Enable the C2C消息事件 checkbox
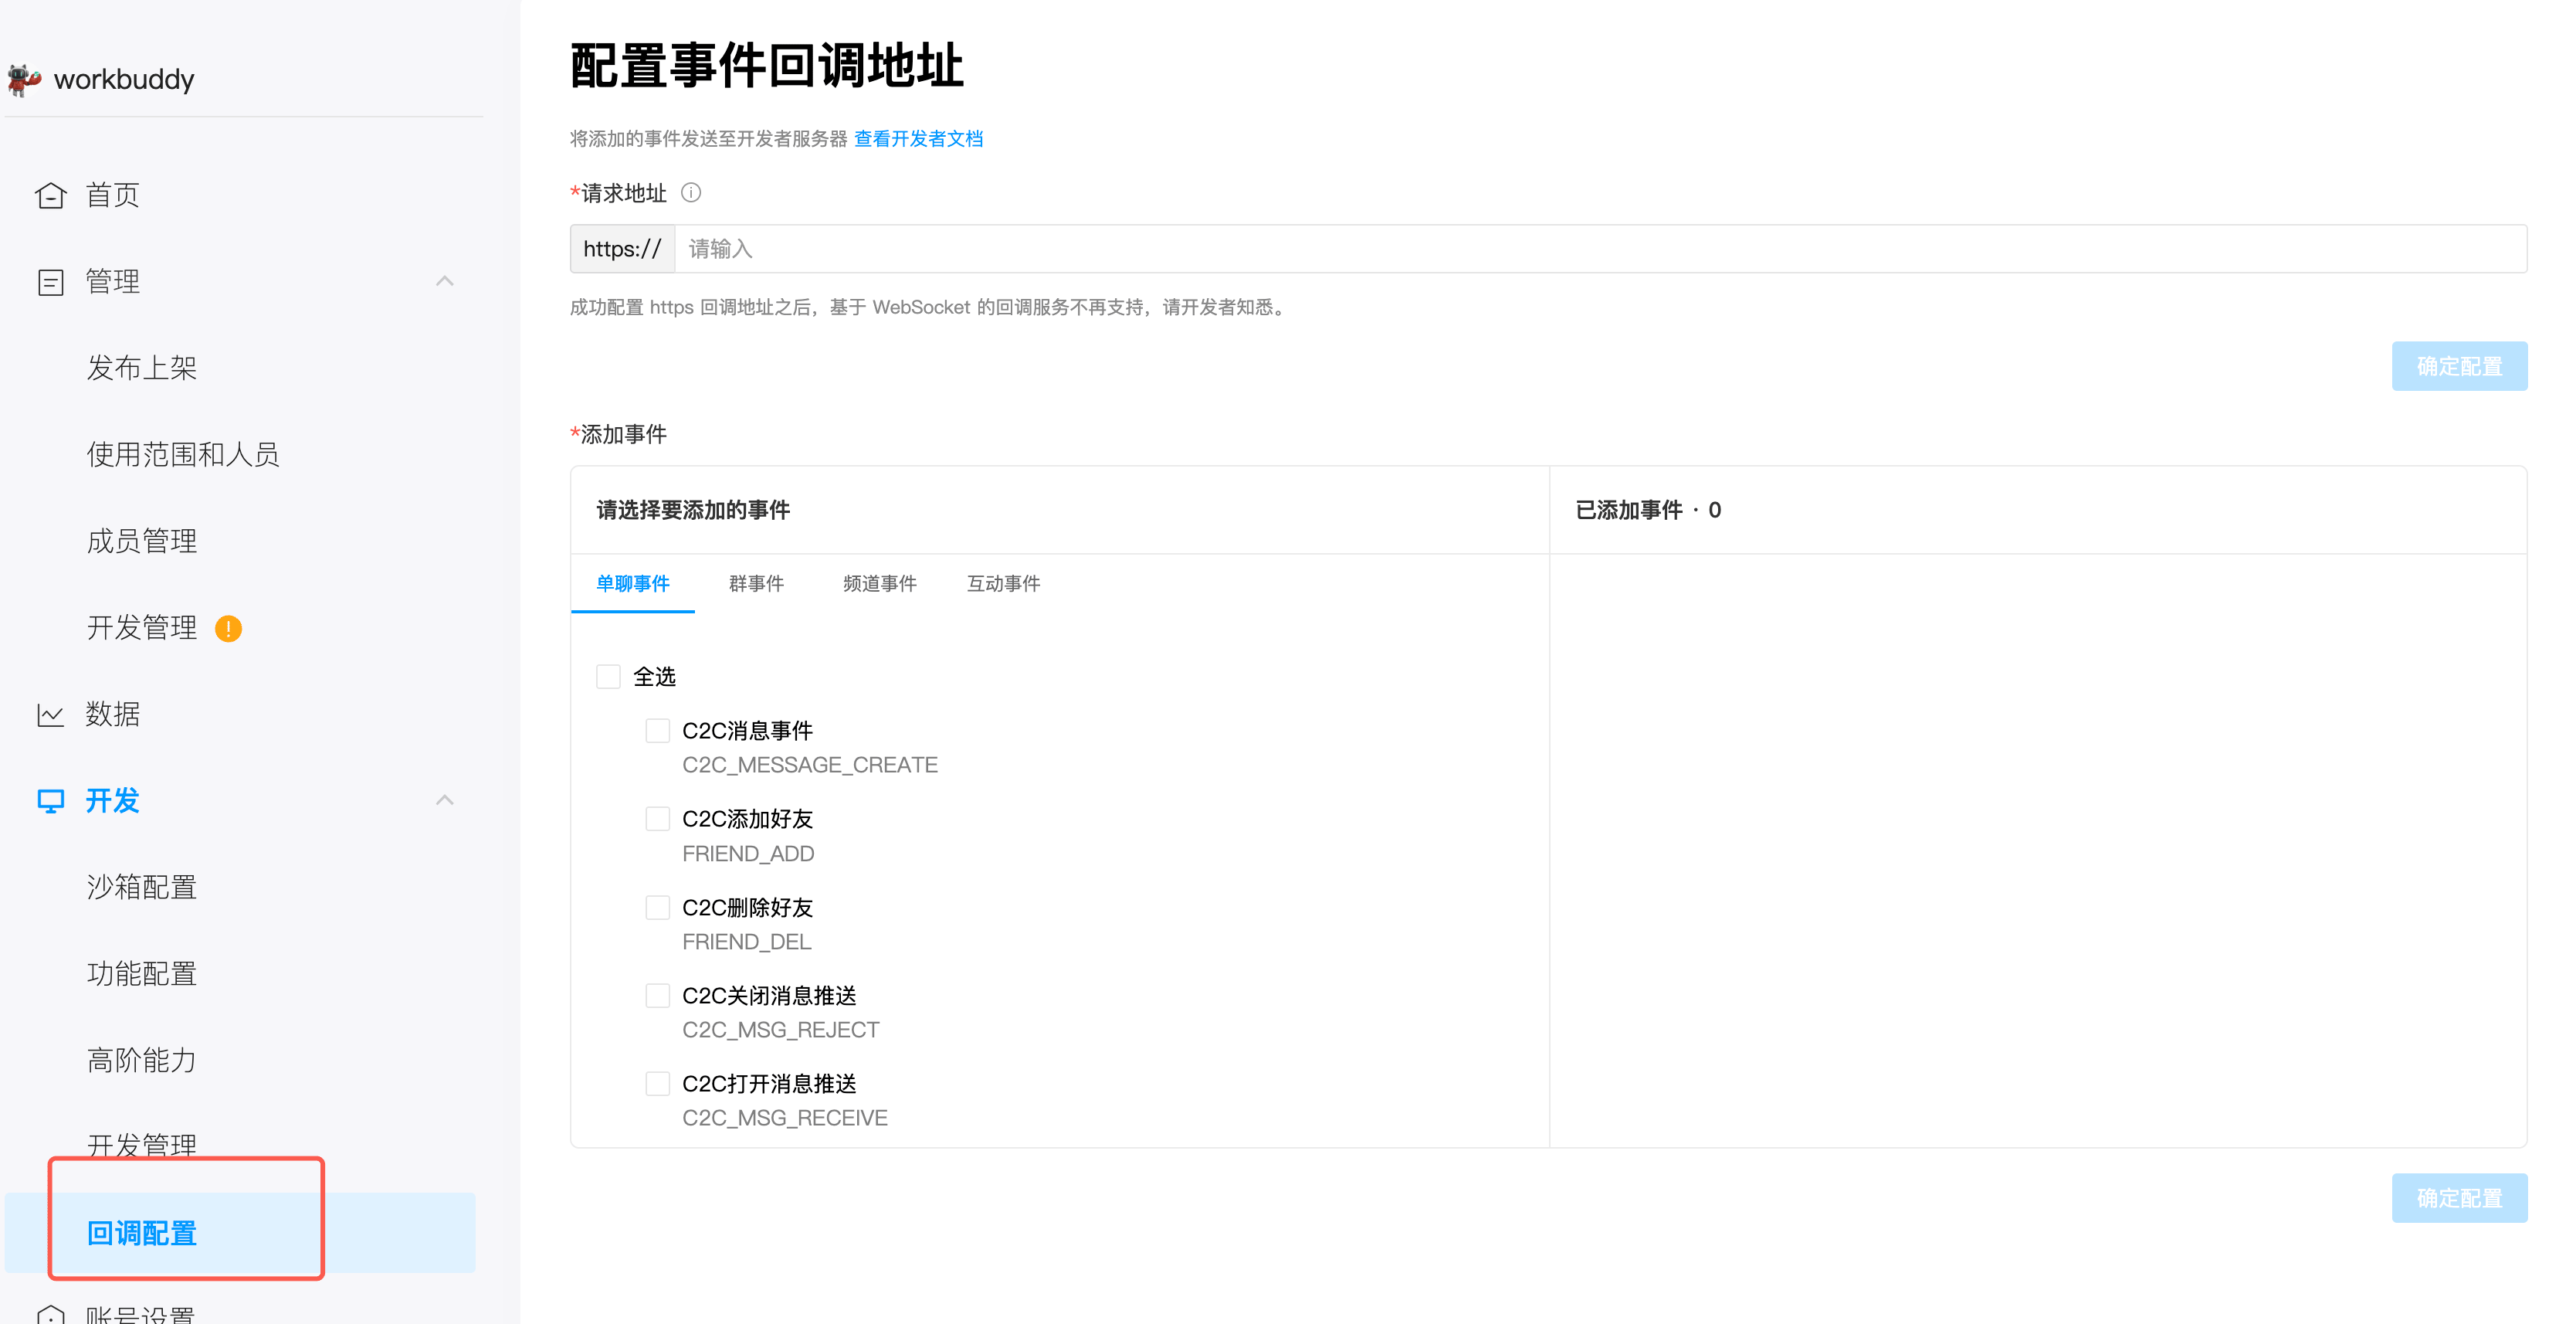The height and width of the screenshot is (1324, 2576). coord(658,730)
